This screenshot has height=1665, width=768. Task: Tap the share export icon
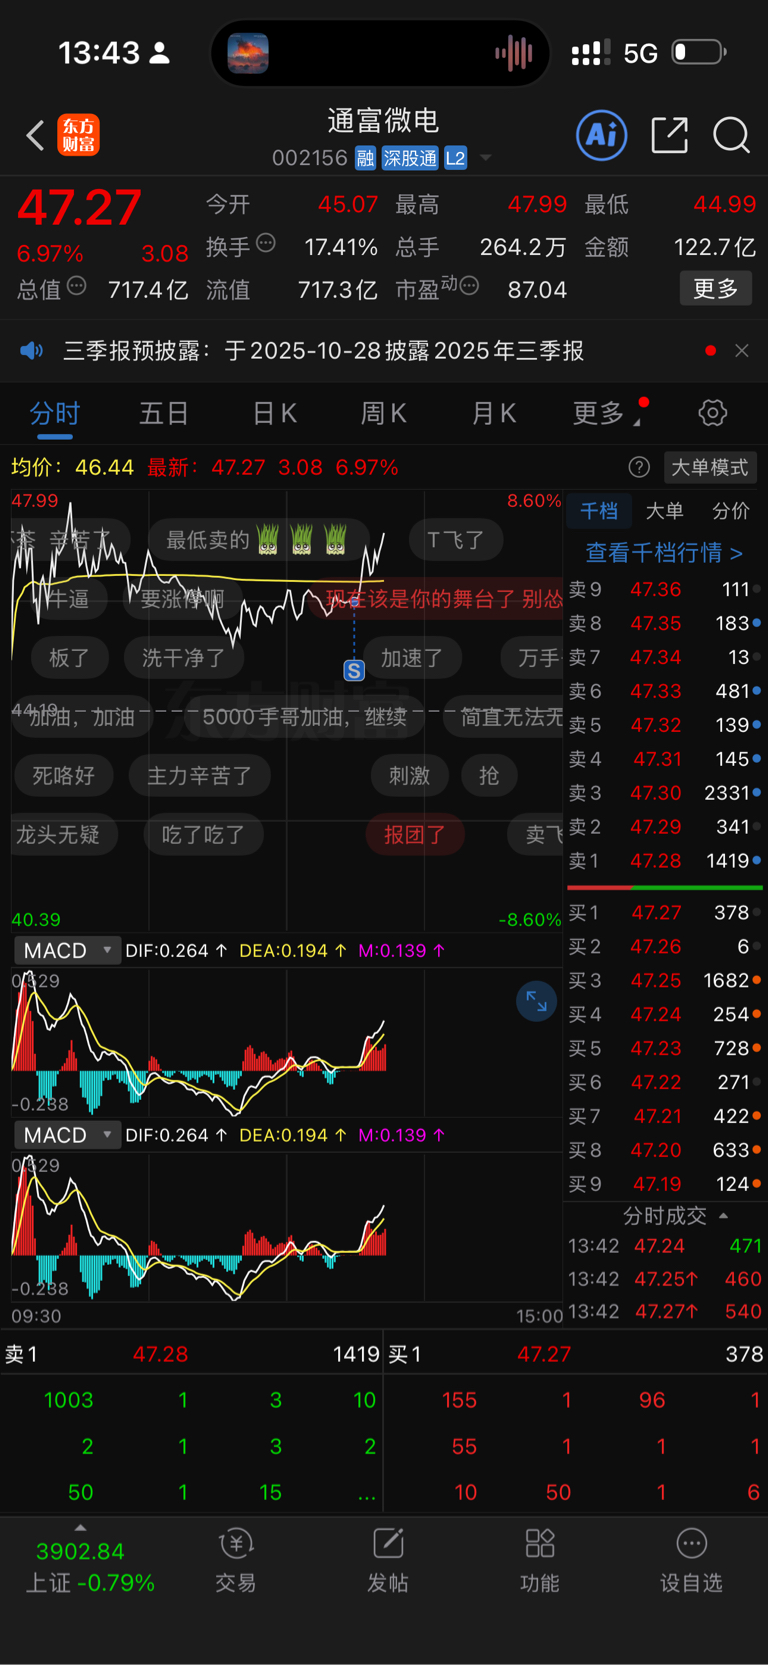coord(669,135)
